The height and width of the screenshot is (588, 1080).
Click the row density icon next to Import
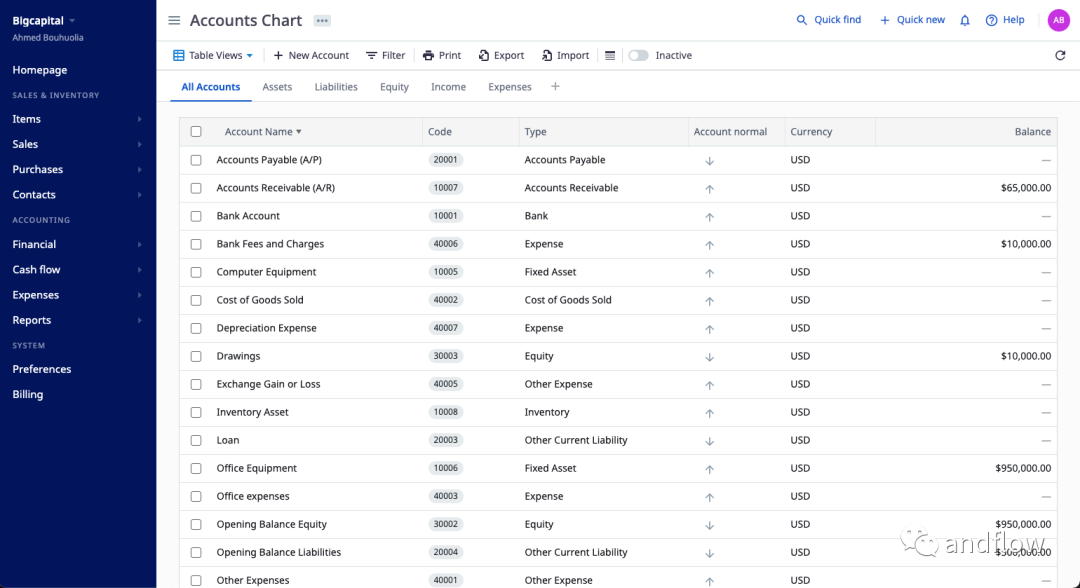pyautogui.click(x=610, y=56)
